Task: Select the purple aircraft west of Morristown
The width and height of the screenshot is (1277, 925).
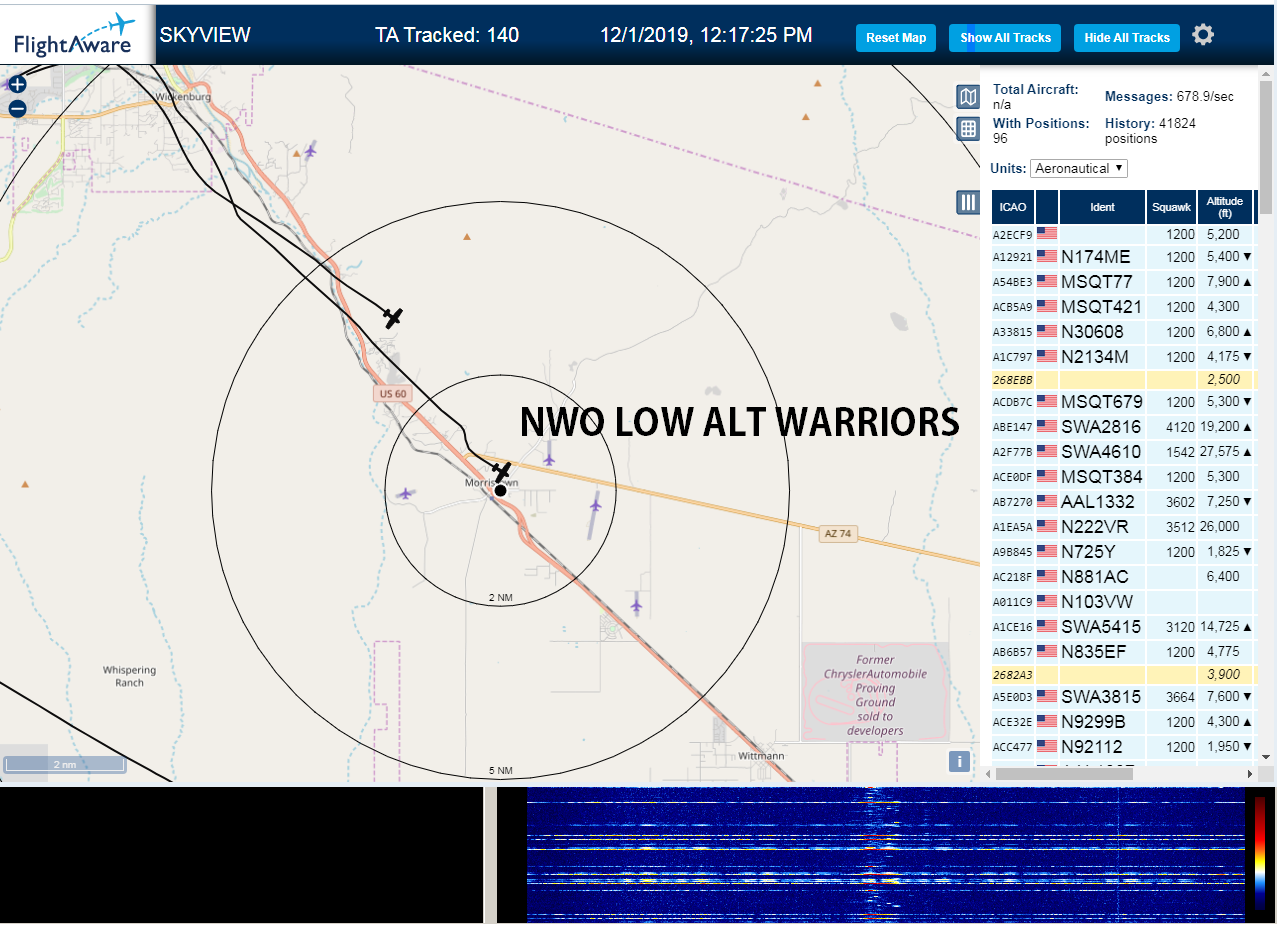Action: point(405,493)
